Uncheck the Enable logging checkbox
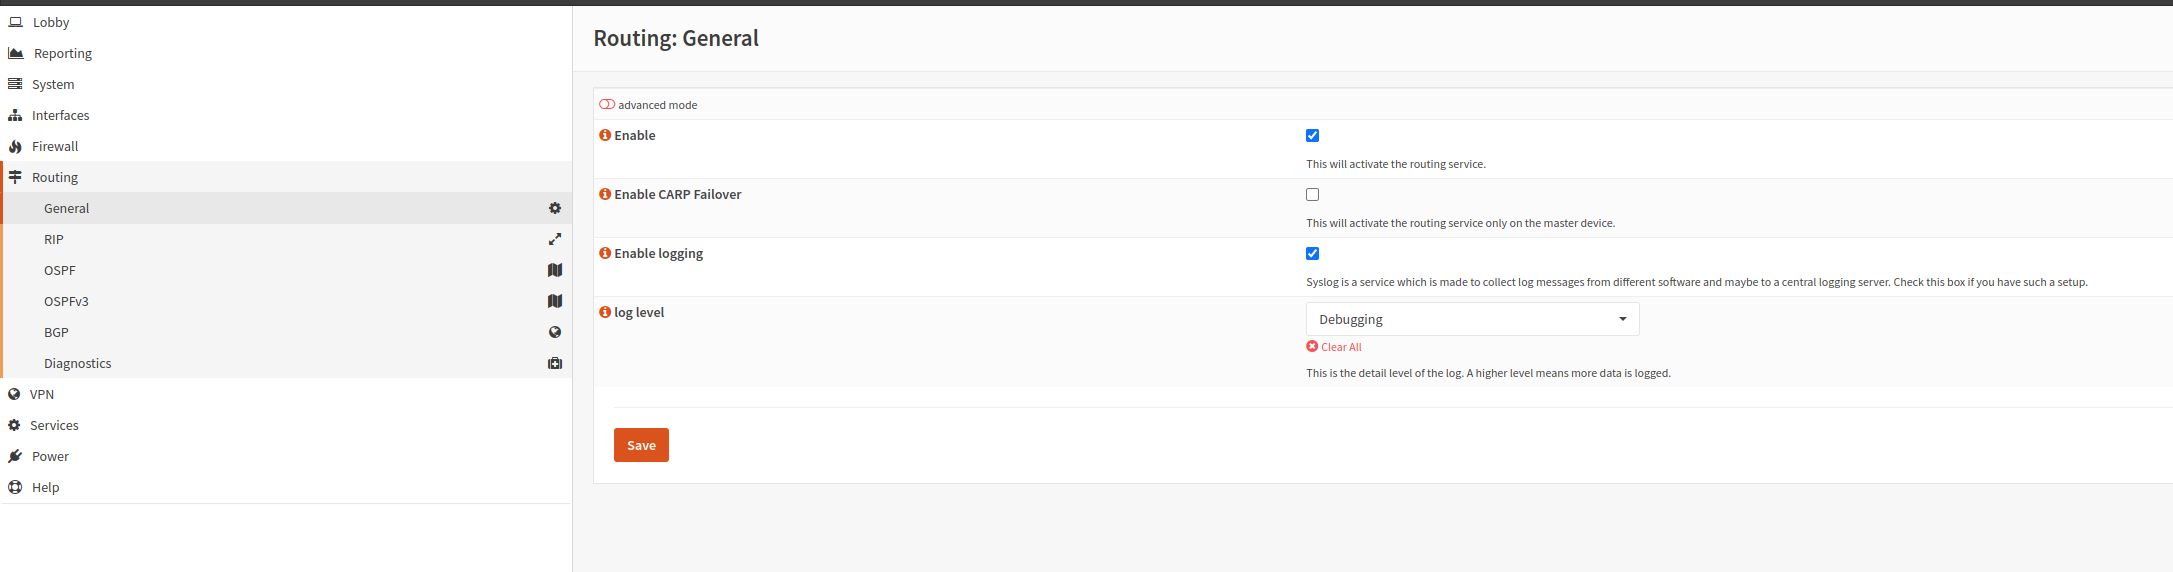Screen dimensions: 2173x572 click(1312, 253)
